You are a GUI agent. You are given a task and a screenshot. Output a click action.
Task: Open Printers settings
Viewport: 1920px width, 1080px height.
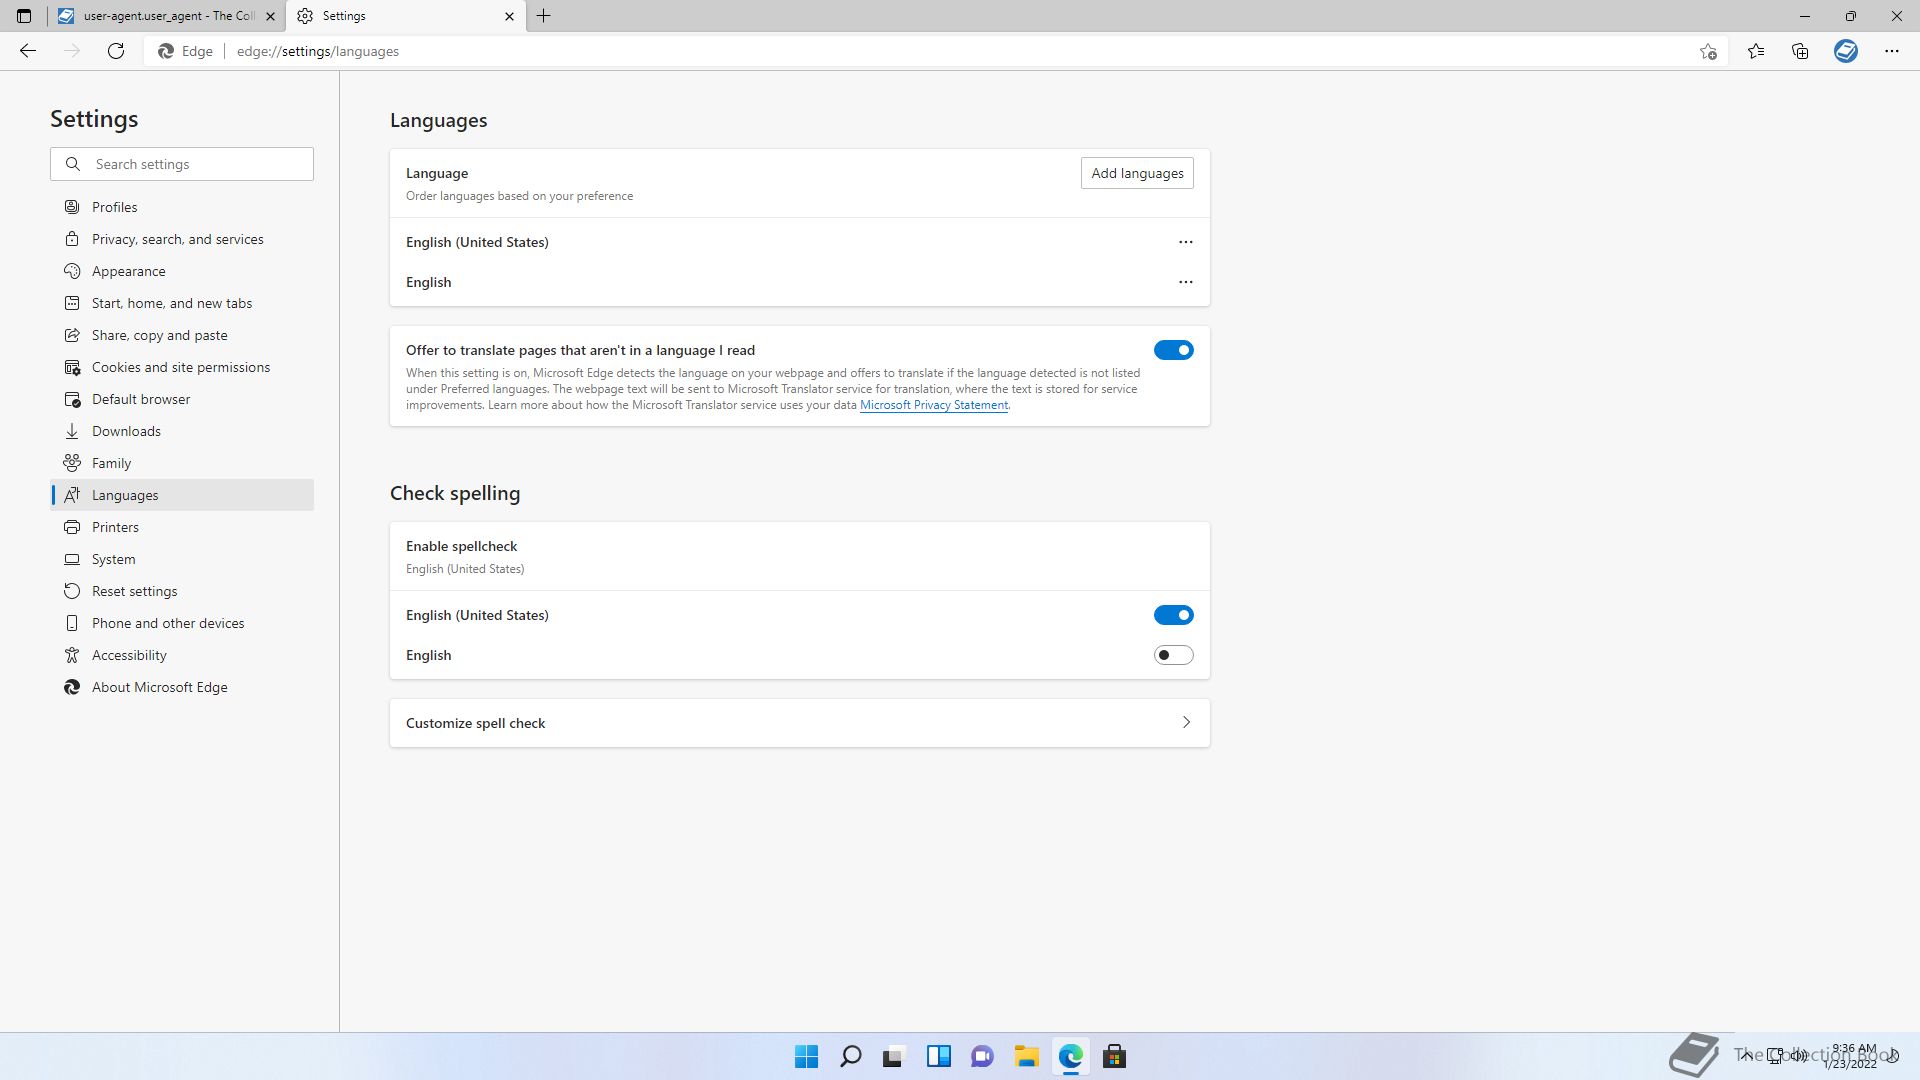pyautogui.click(x=182, y=527)
